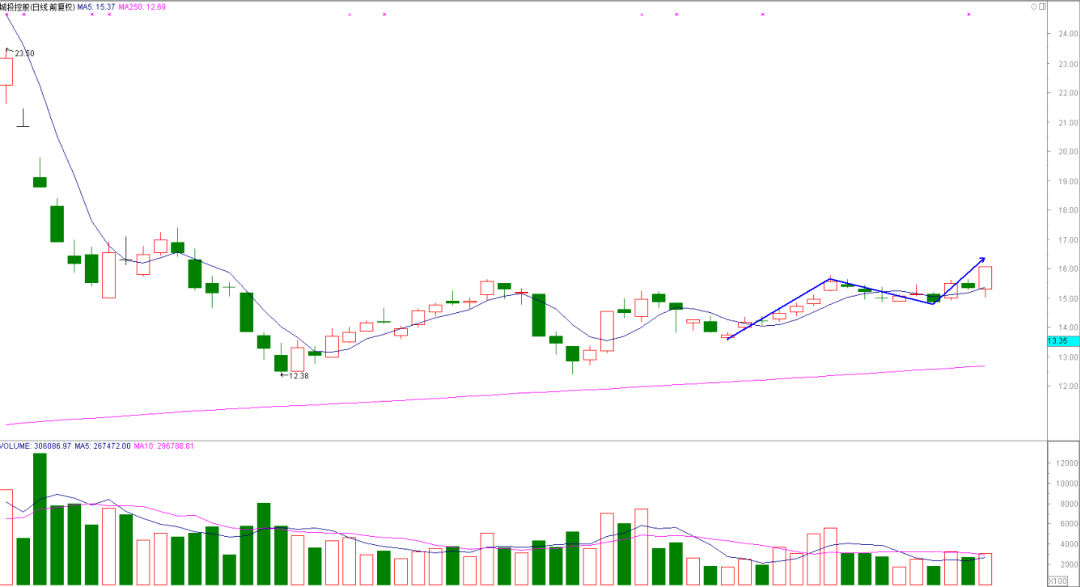Click the VOLUME: 306086.97 label

[x=35, y=446]
